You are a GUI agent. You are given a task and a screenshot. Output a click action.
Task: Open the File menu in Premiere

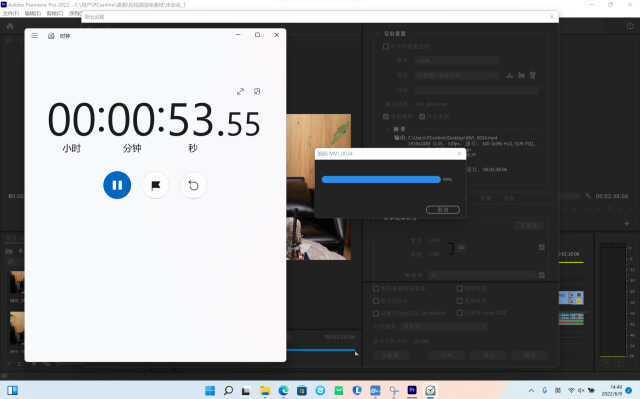pos(11,13)
